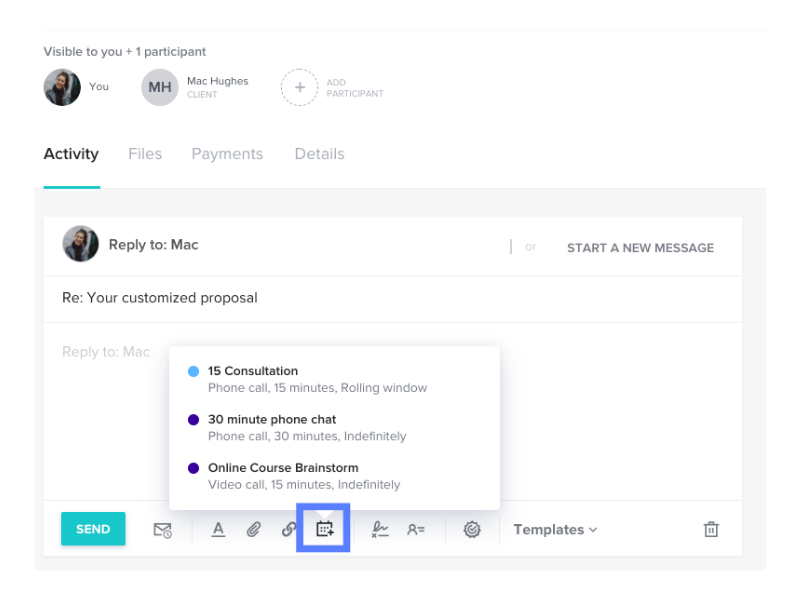
Task: Click the subject line field
Action: click(393, 298)
